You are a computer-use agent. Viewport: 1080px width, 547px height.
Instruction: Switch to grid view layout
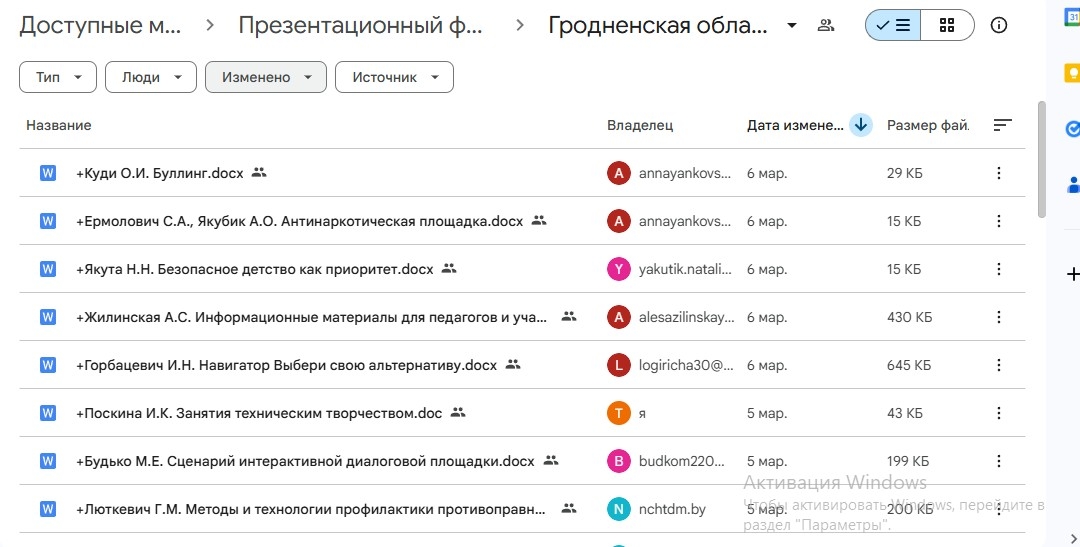[946, 26]
